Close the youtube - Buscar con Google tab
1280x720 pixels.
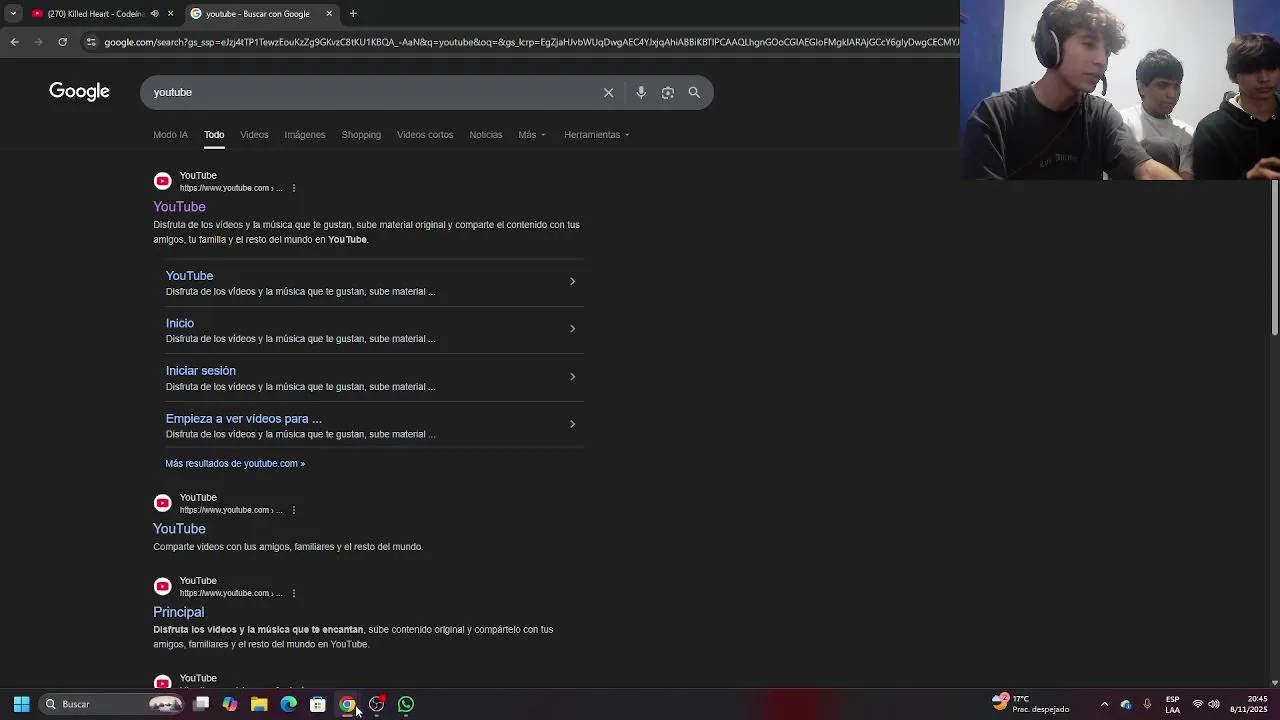click(x=329, y=14)
